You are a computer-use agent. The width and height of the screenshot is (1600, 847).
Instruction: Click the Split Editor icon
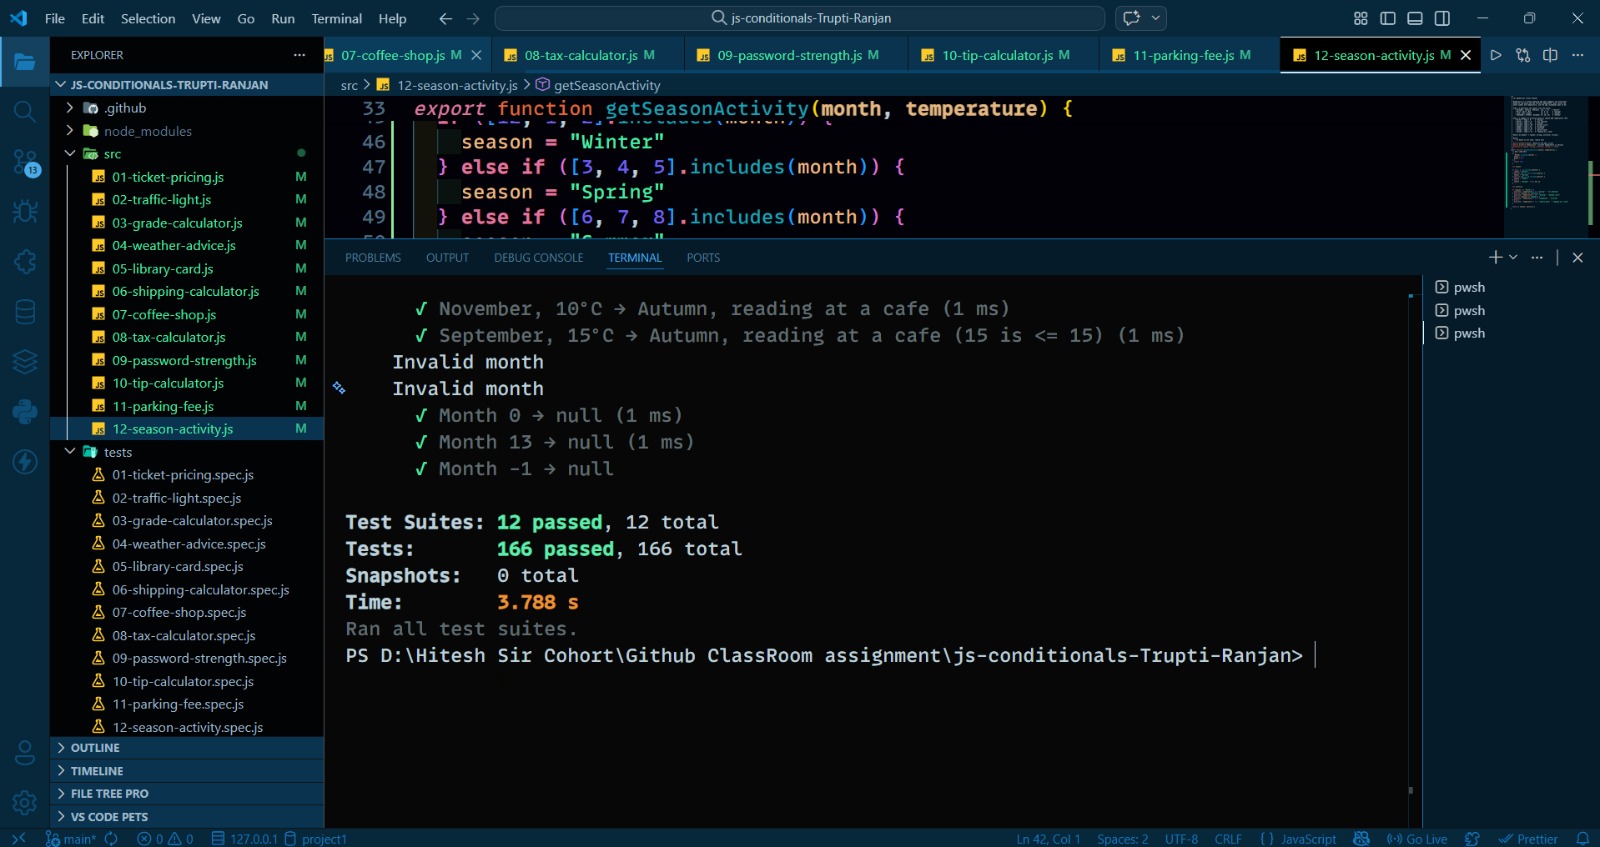(1550, 55)
